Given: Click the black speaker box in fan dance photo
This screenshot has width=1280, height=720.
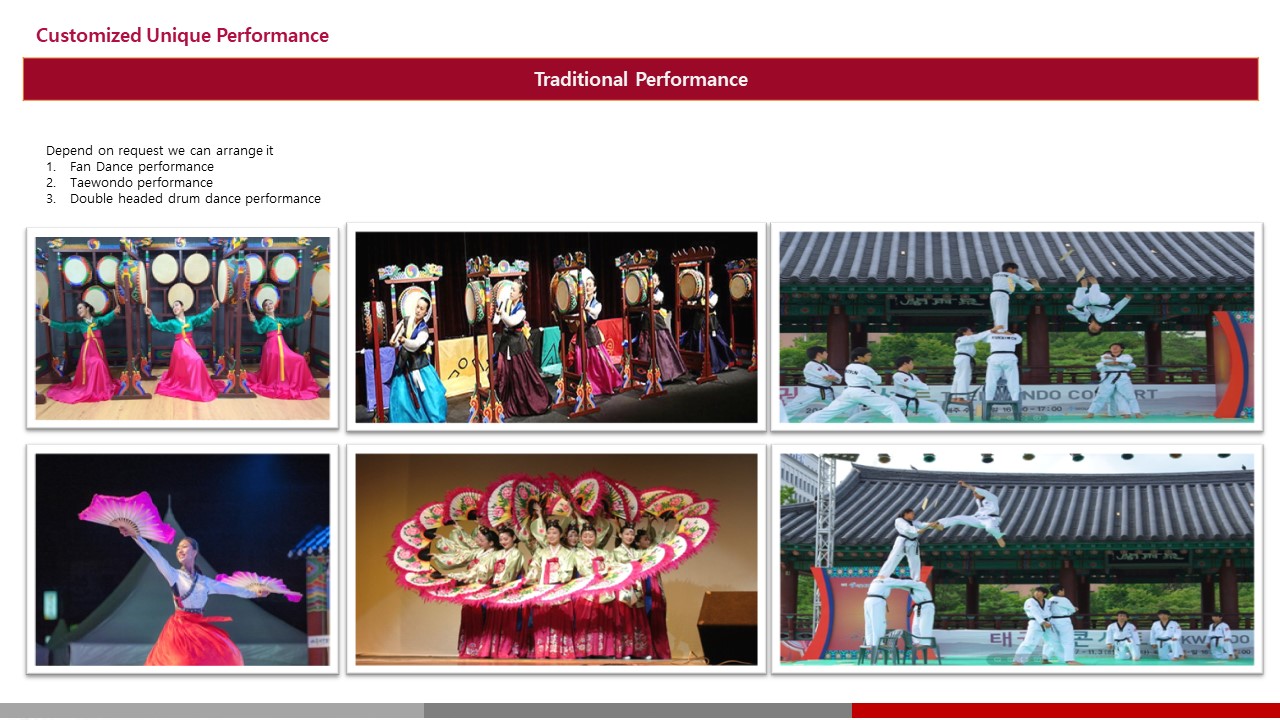Looking at the screenshot, I should coord(727,627).
